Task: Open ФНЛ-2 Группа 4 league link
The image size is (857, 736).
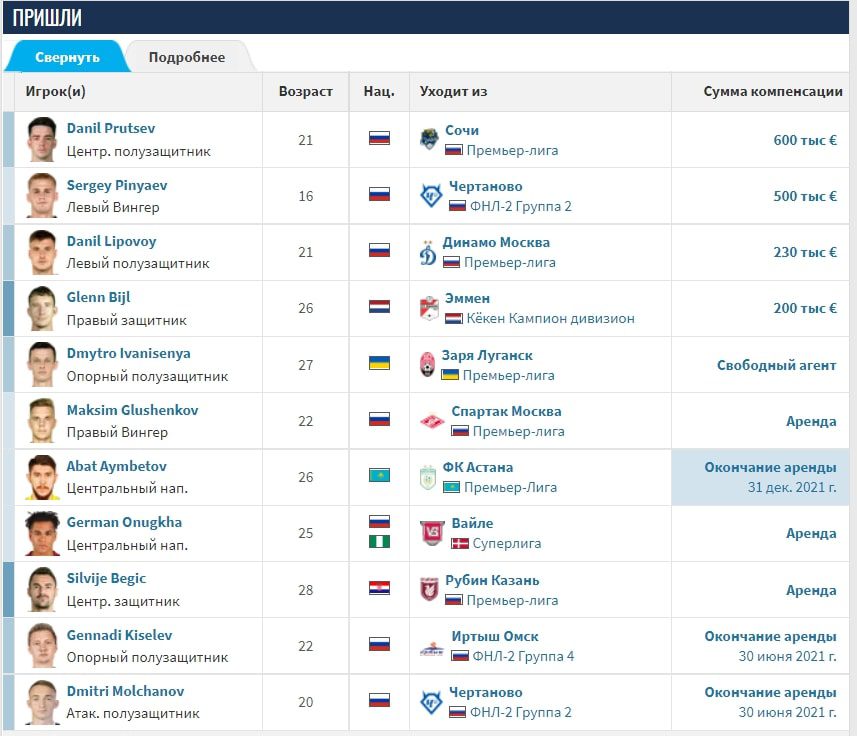Action: (x=523, y=656)
